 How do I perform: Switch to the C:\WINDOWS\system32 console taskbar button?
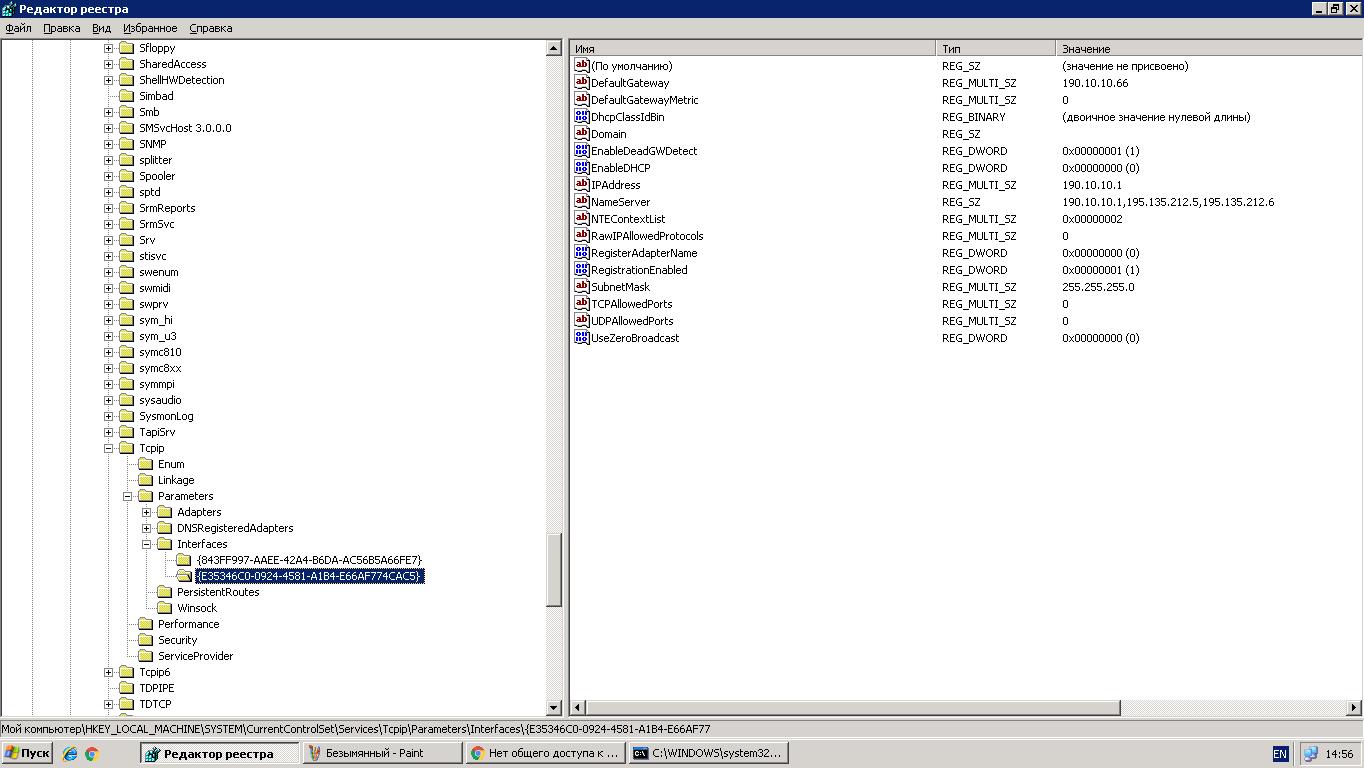(x=708, y=753)
